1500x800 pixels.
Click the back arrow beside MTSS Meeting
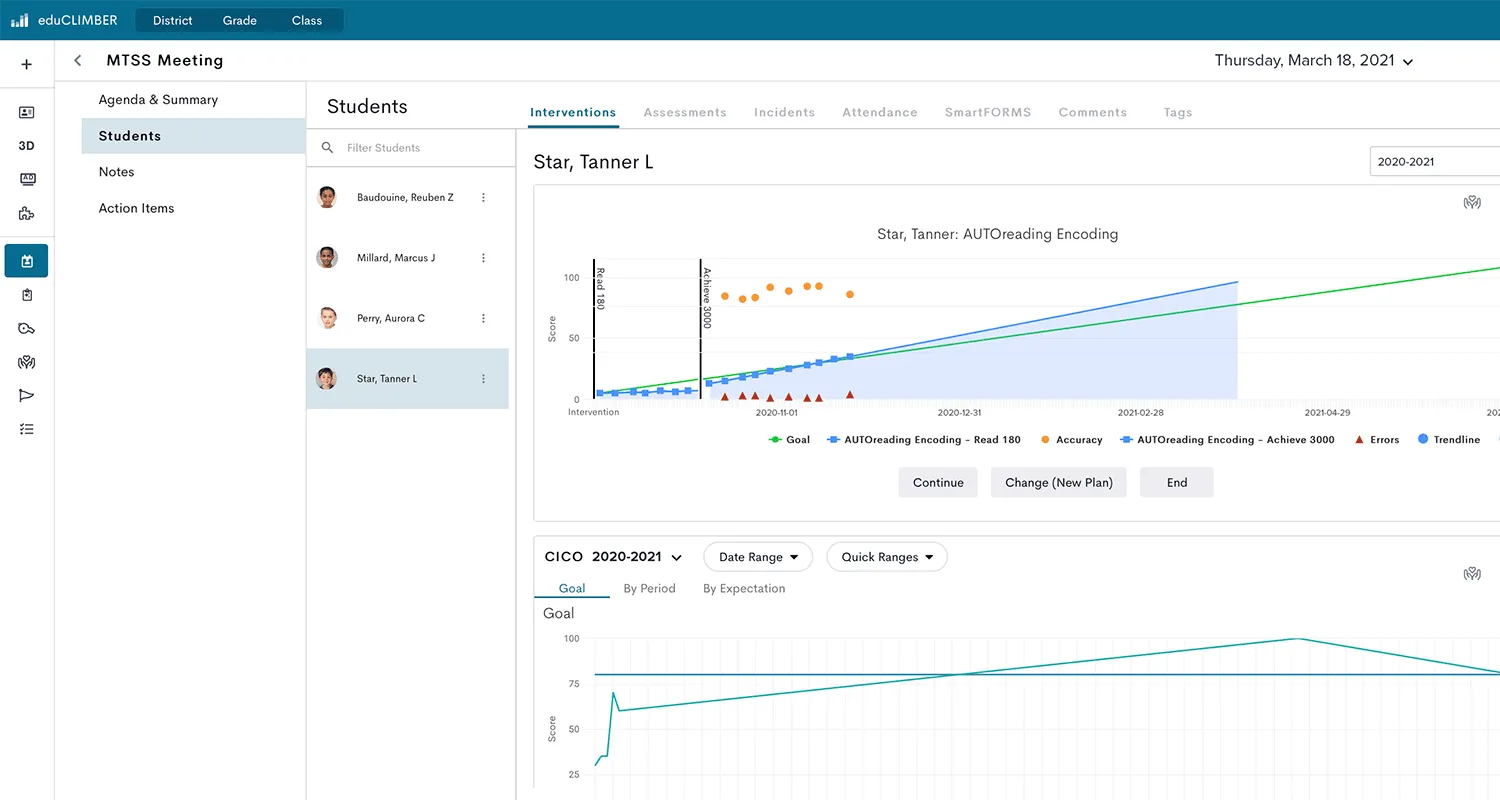(x=78, y=61)
